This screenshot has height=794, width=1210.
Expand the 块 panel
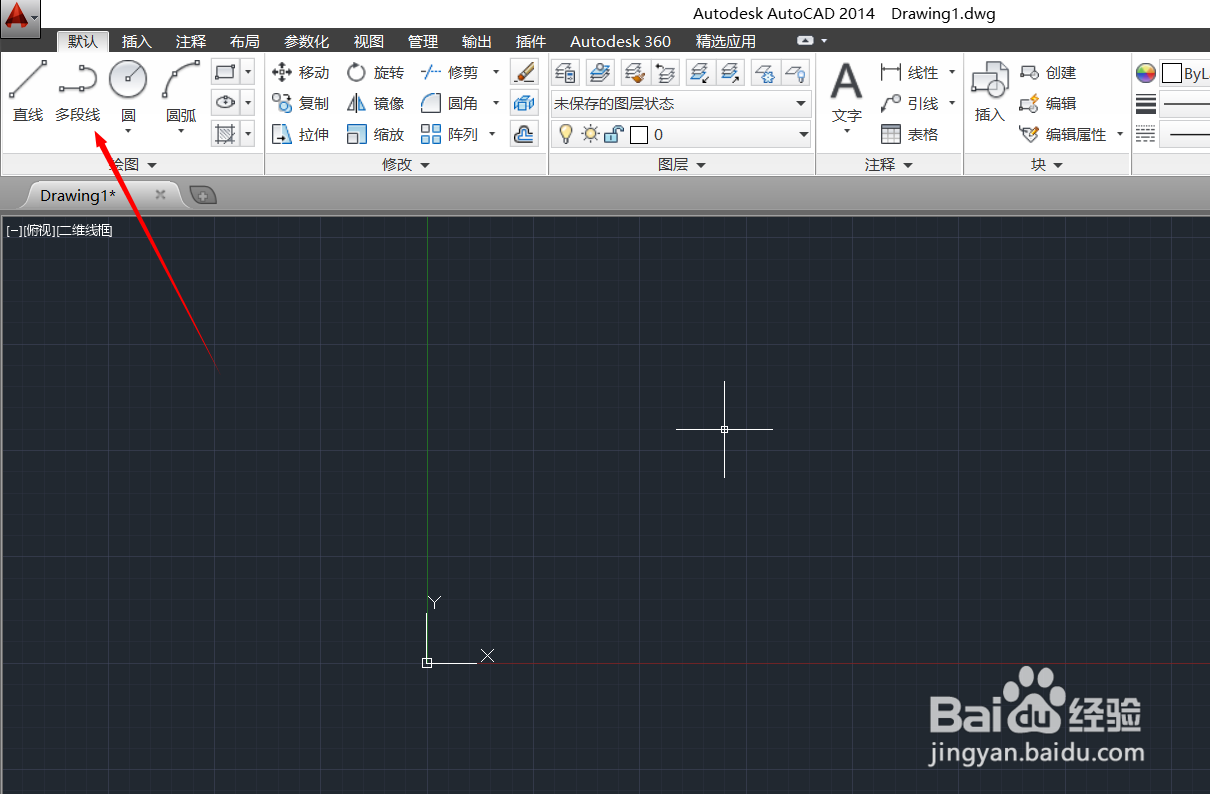tap(1047, 165)
